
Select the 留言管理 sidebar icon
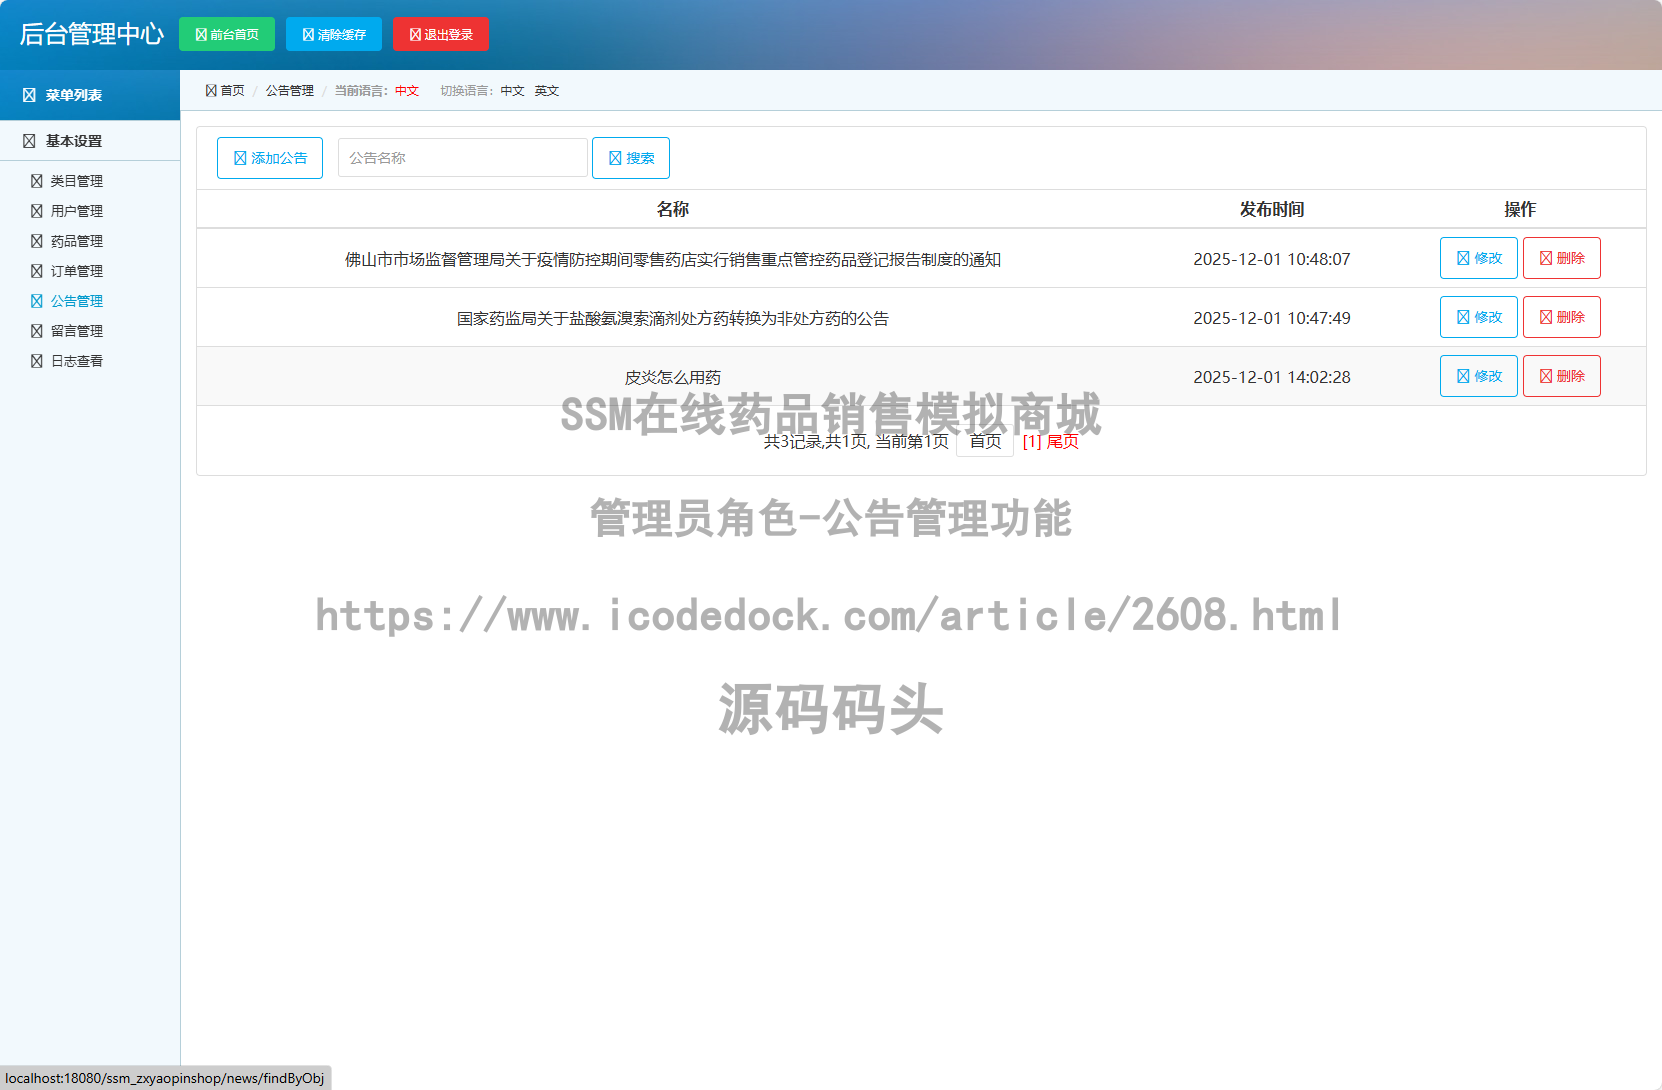tap(35, 331)
